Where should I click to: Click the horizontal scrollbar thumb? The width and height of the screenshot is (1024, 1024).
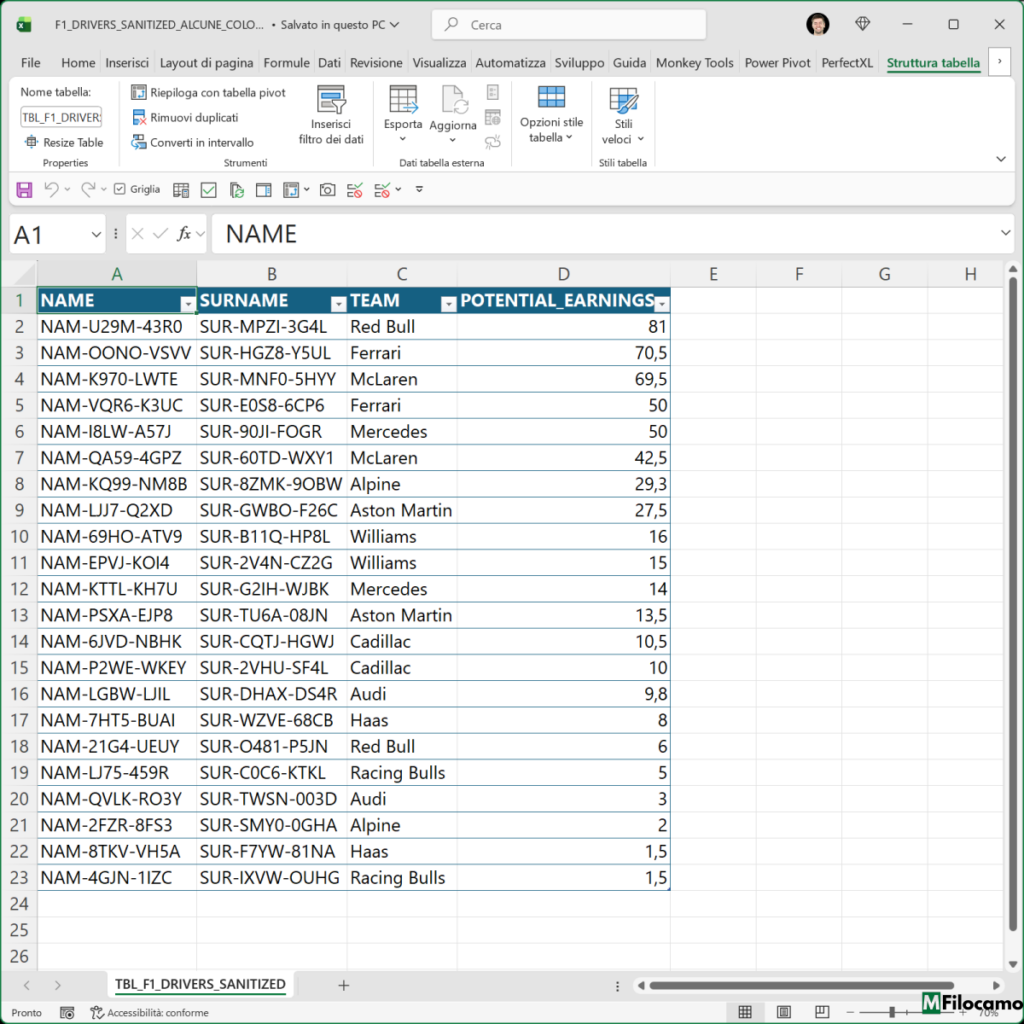pos(801,985)
